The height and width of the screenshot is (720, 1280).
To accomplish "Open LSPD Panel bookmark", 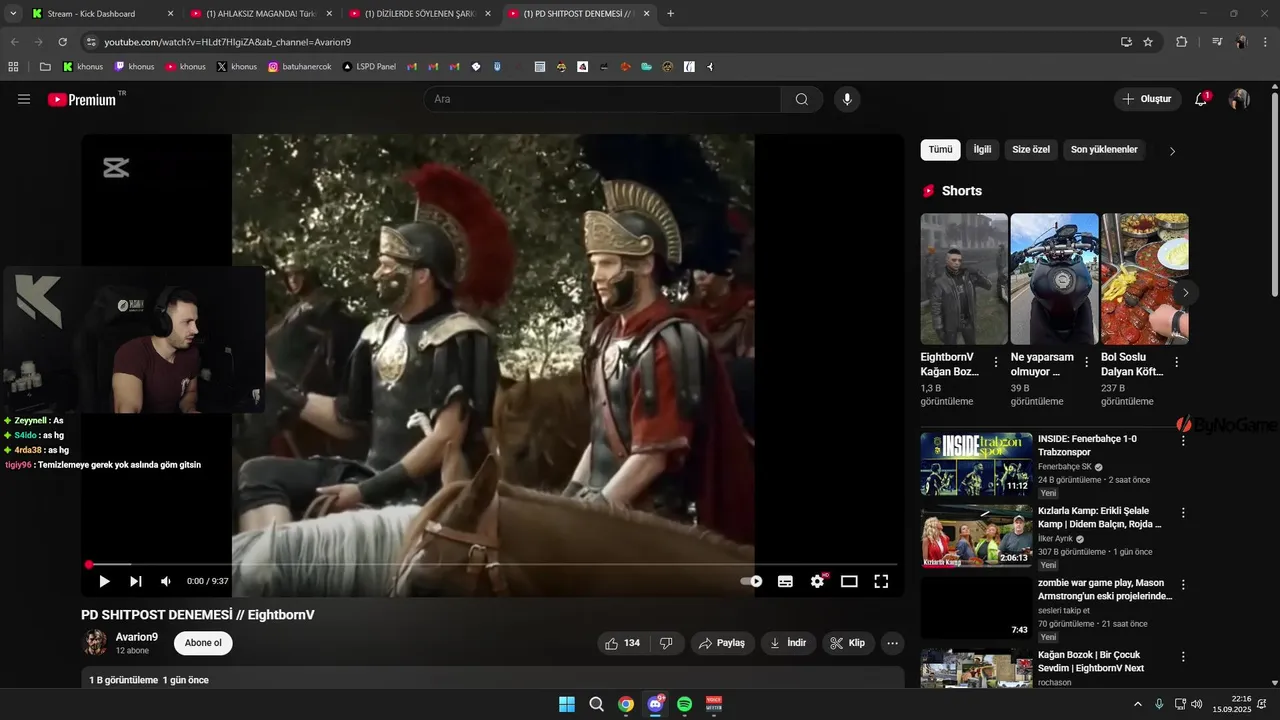I will coord(369,67).
